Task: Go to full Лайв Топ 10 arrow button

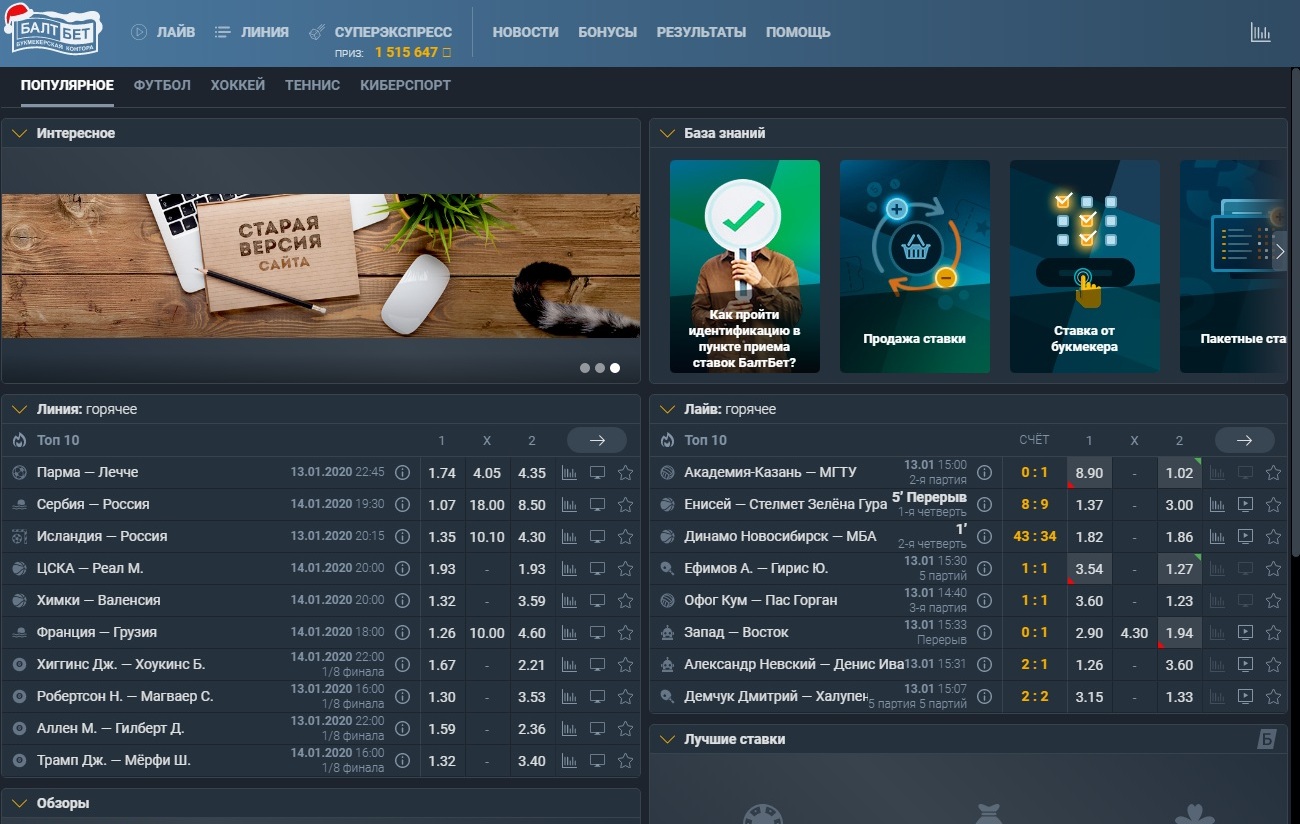Action: 1245,440
